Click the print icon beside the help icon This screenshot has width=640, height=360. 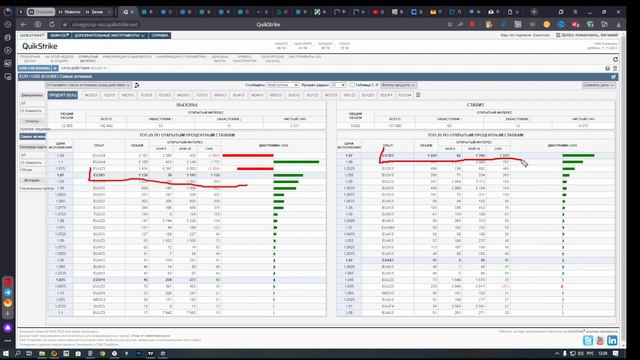(x=615, y=69)
